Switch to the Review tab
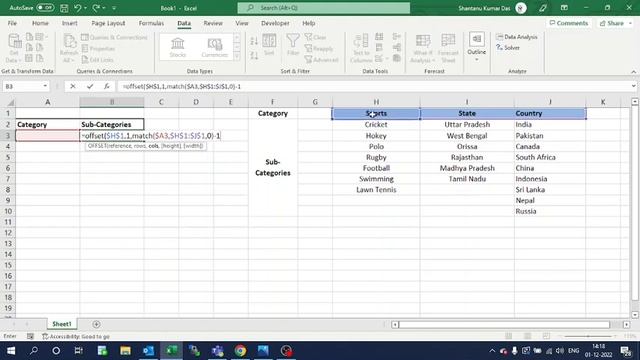This screenshot has height=360, width=640. click(213, 23)
